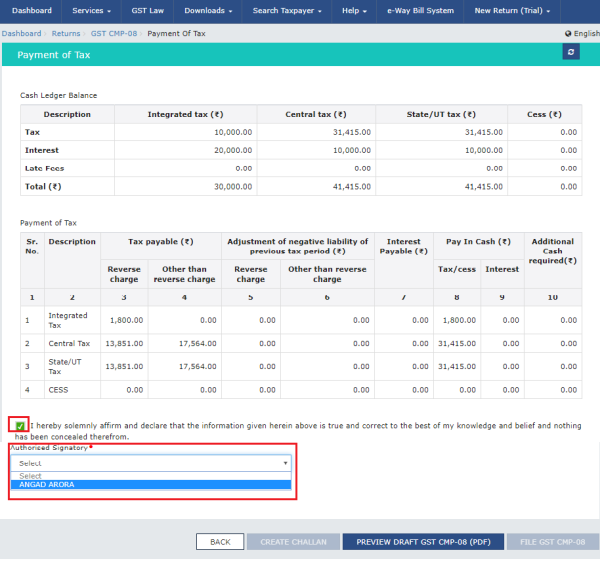Click PREVIEW DRAFT GST CMP-08 (PDF) button
Image resolution: width=600 pixels, height=561 pixels.
click(x=423, y=542)
